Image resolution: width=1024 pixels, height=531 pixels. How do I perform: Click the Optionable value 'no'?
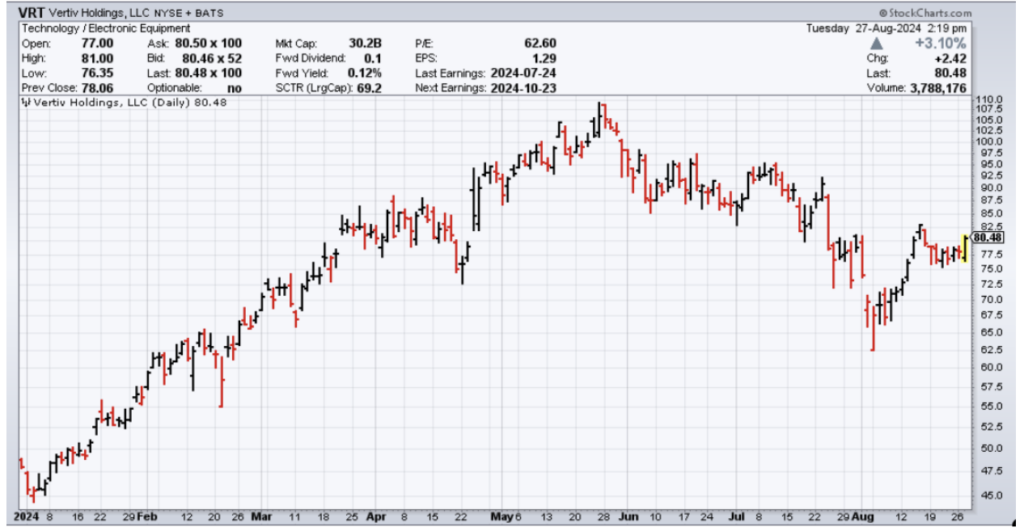(x=234, y=88)
